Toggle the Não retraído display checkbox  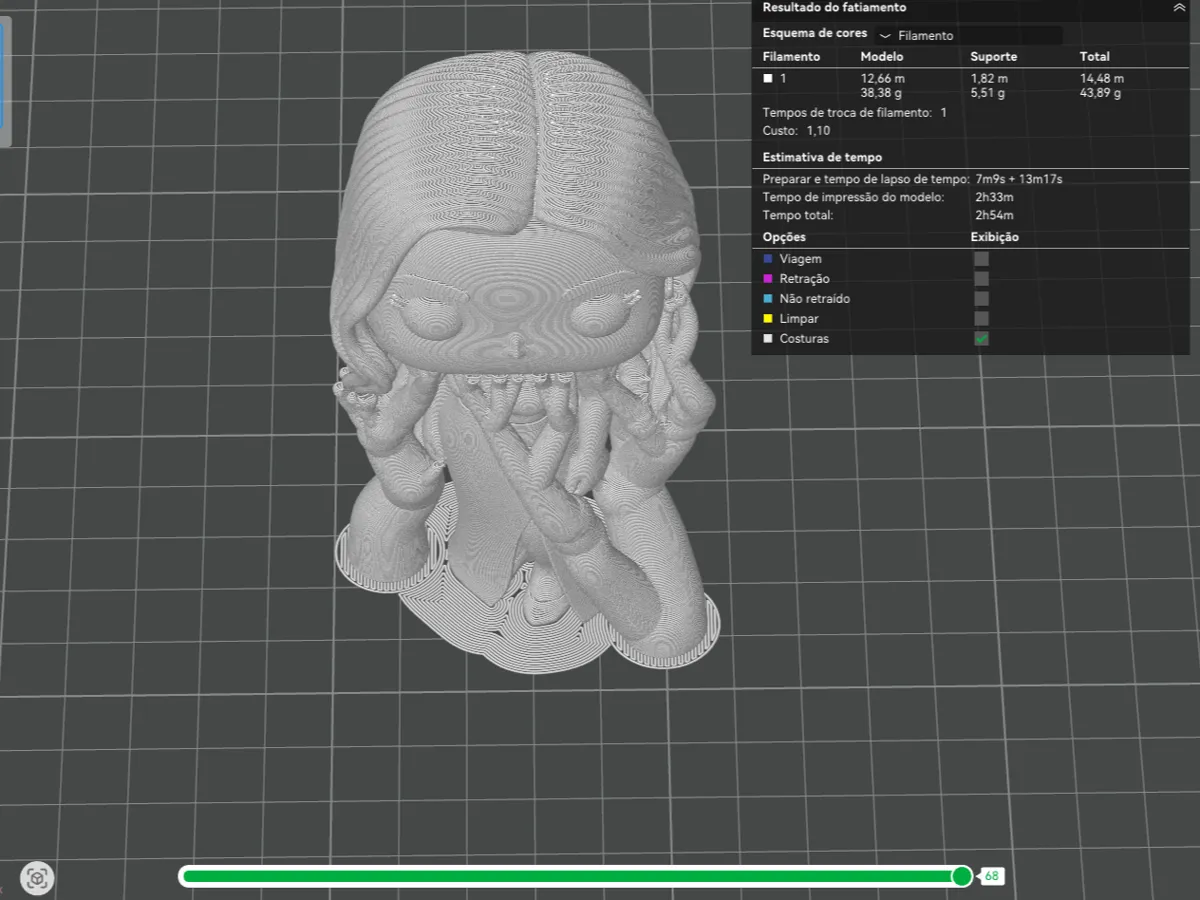[x=981, y=298]
